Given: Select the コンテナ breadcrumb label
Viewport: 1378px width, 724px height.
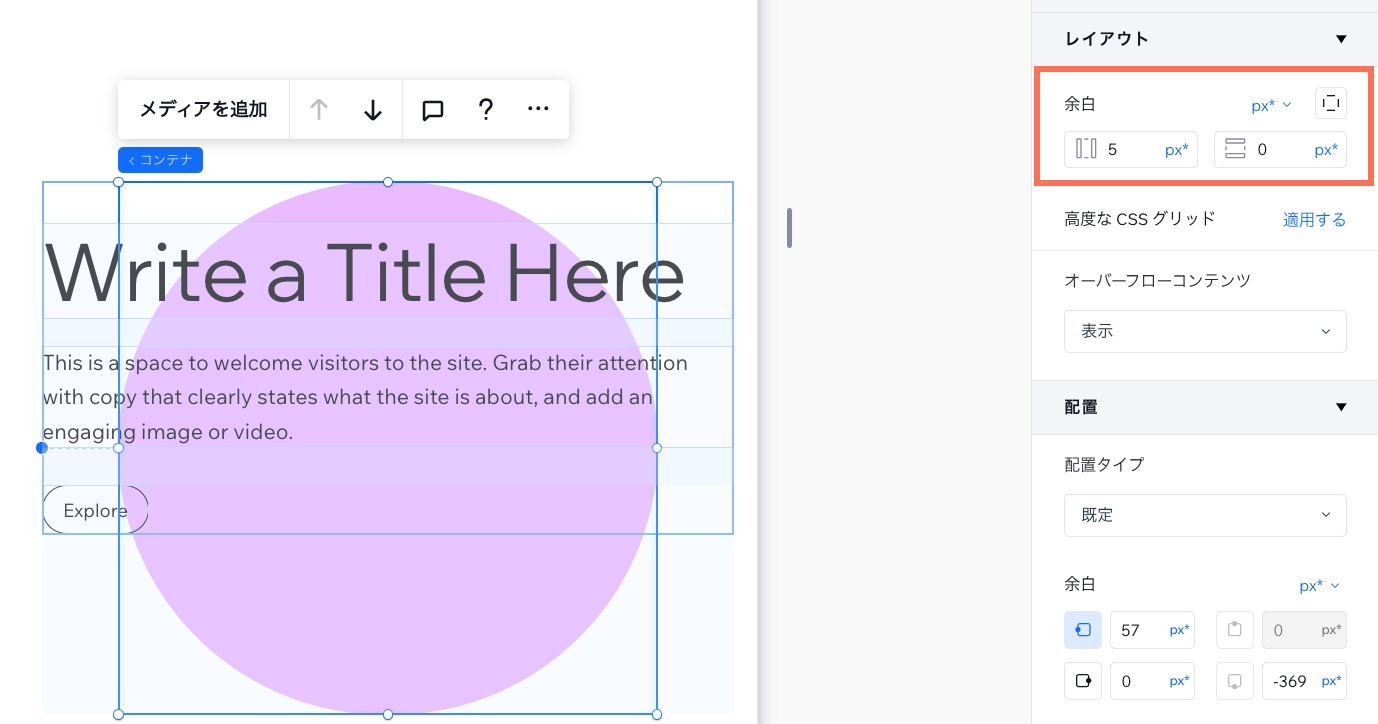Looking at the screenshot, I should (160, 160).
